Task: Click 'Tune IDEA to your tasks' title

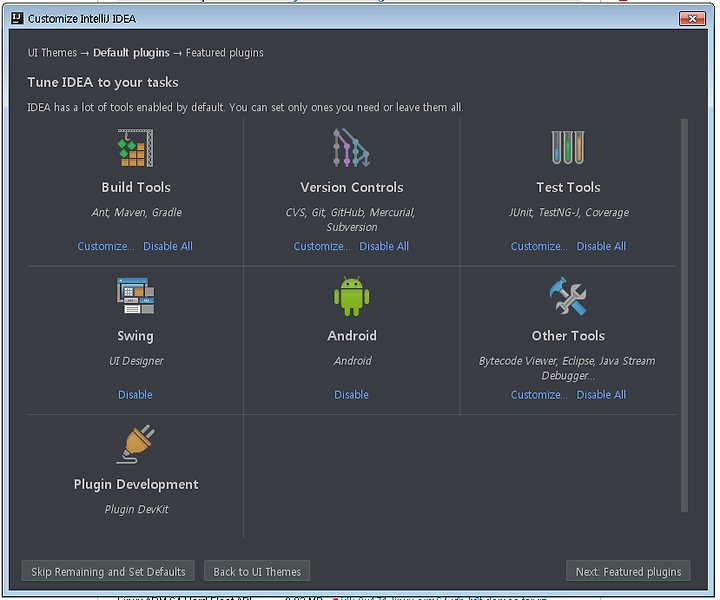Action: click(103, 83)
